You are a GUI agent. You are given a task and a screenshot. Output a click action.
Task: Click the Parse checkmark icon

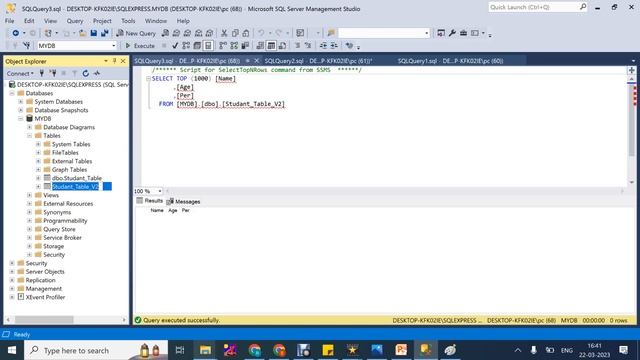(175, 46)
